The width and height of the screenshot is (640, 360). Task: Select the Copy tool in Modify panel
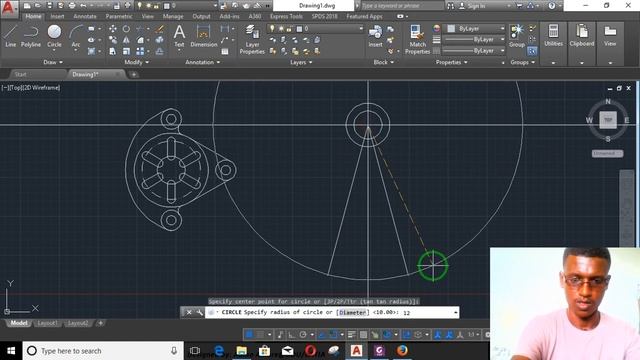pyautogui.click(x=113, y=40)
